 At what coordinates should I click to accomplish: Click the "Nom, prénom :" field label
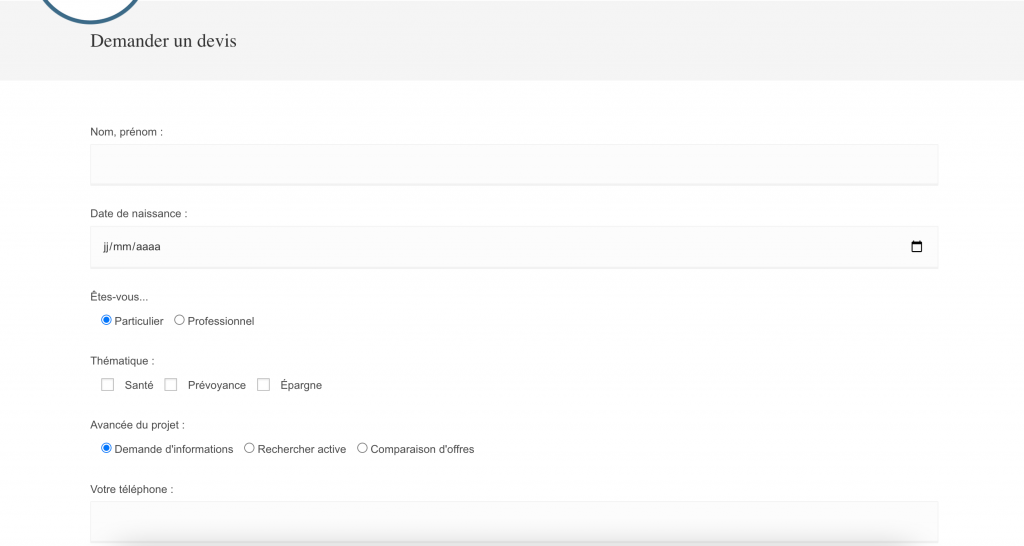point(126,132)
